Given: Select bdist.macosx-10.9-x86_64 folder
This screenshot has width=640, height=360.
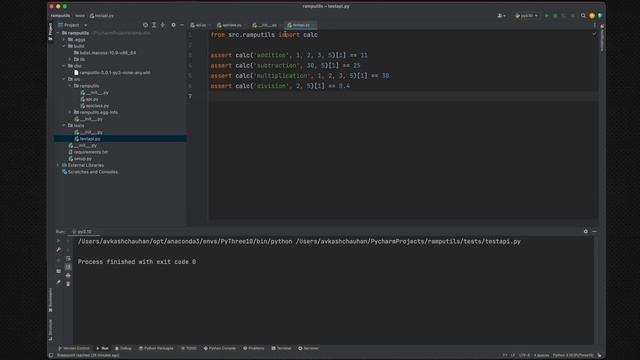Looking at the screenshot, I should pos(105,53).
